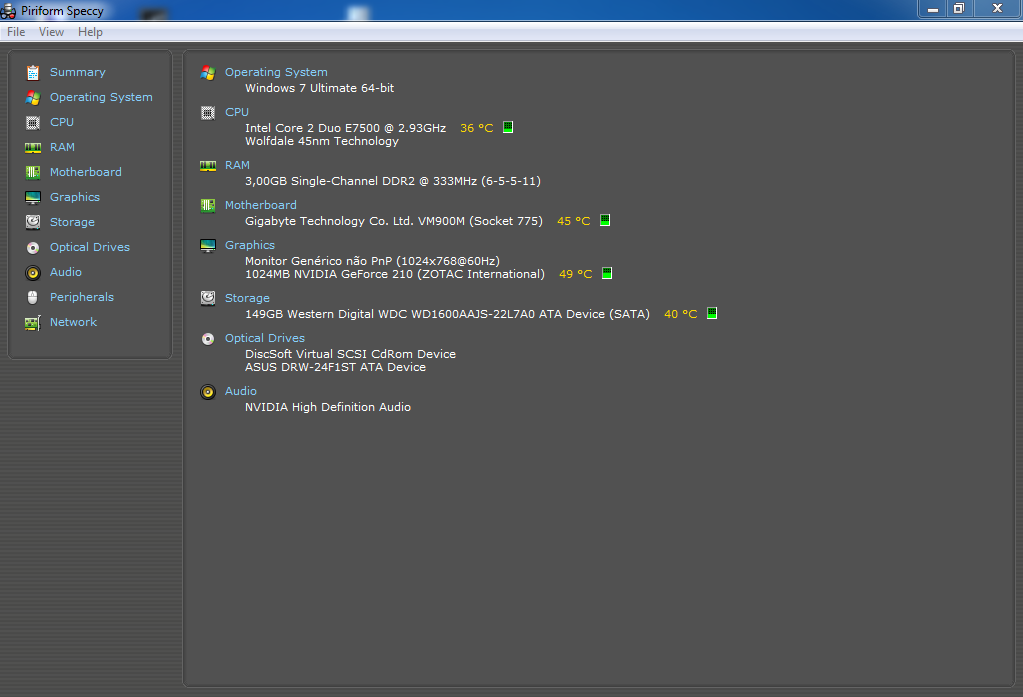This screenshot has height=697, width=1023.
Task: Open Motherboard section from sidebar
Action: pos(85,172)
